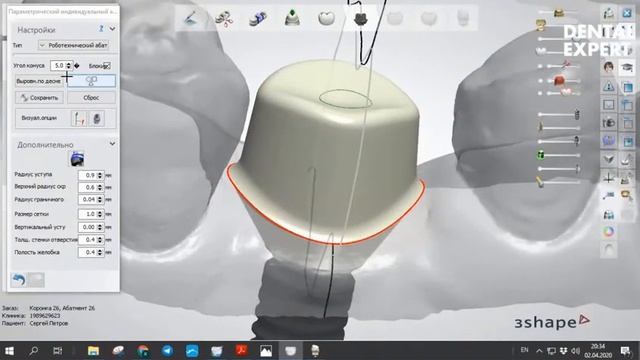Open the Тип dropdown Роботехнический абат
Screen dimensions: 640x360
point(73,45)
